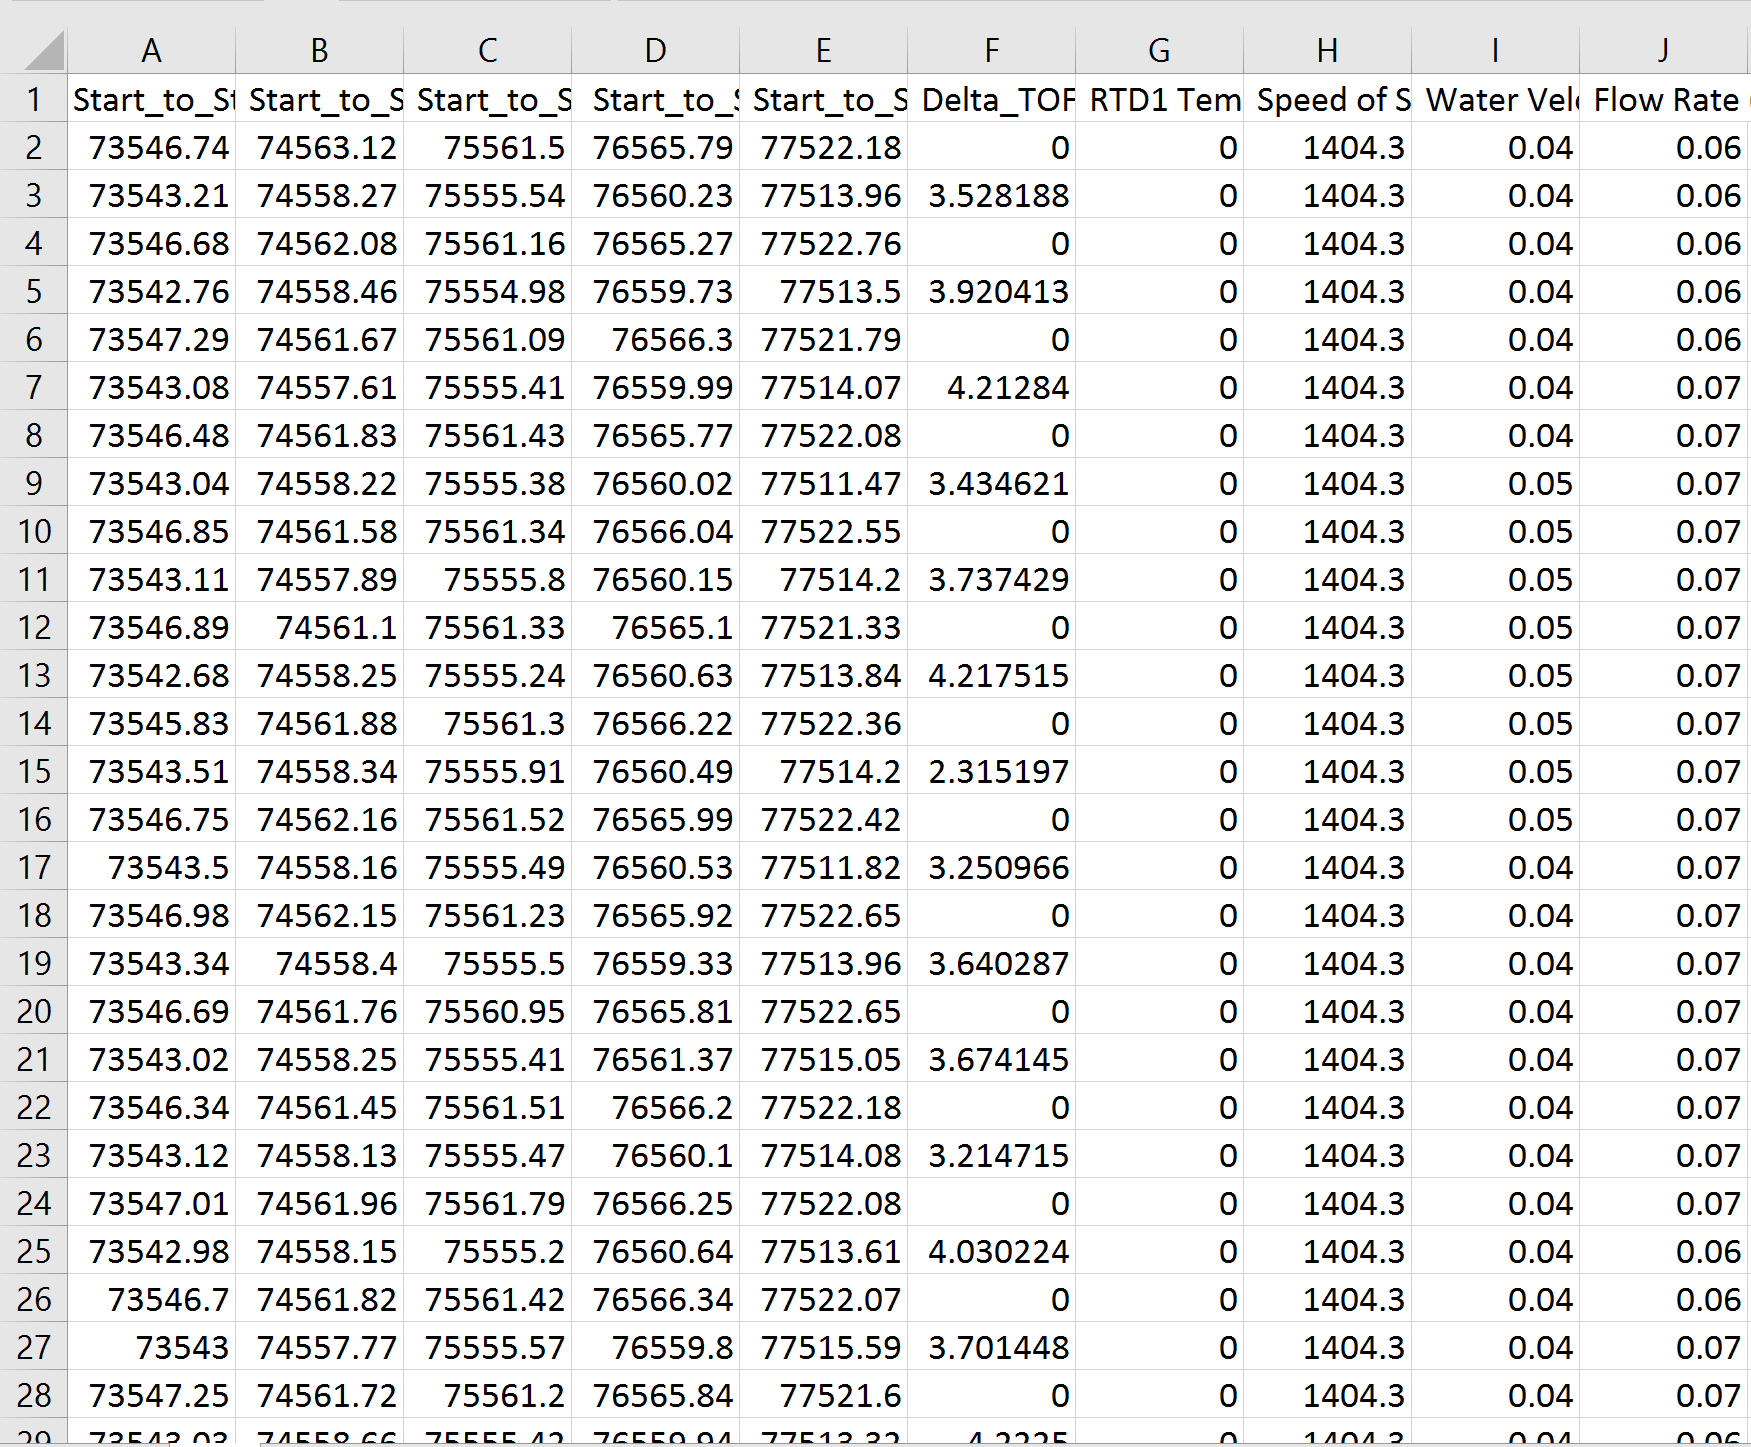Image resolution: width=1751 pixels, height=1447 pixels.
Task: Click cell B19 with 74558.4
Action: 319,963
